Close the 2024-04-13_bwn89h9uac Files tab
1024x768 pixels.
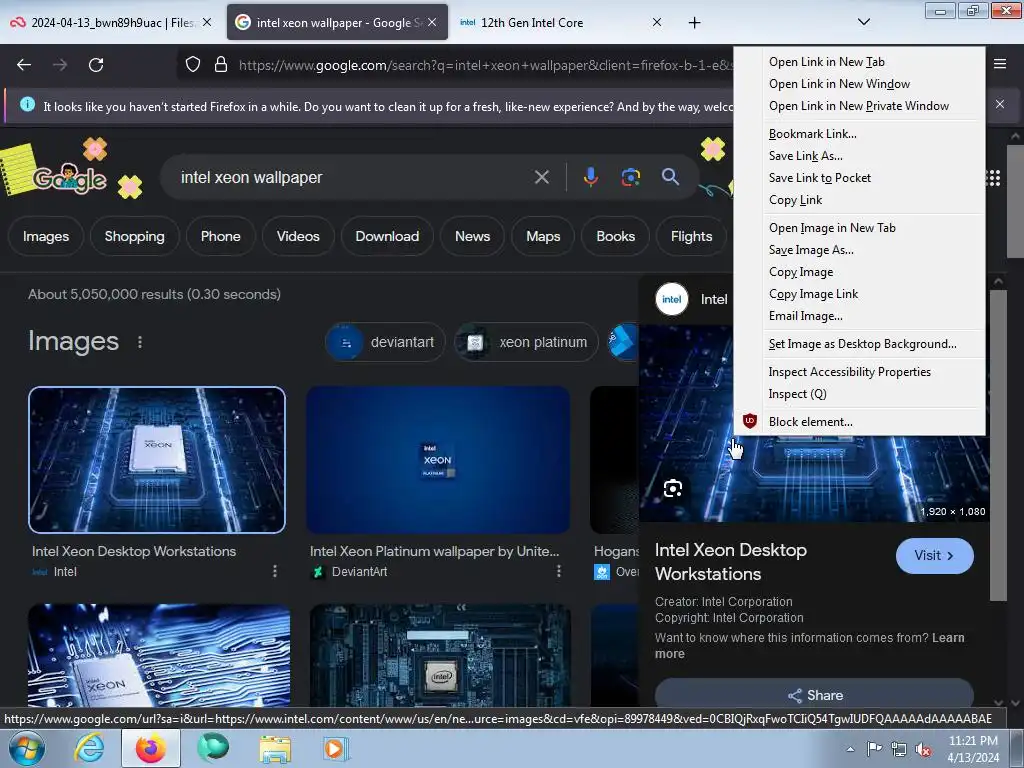click(207, 22)
